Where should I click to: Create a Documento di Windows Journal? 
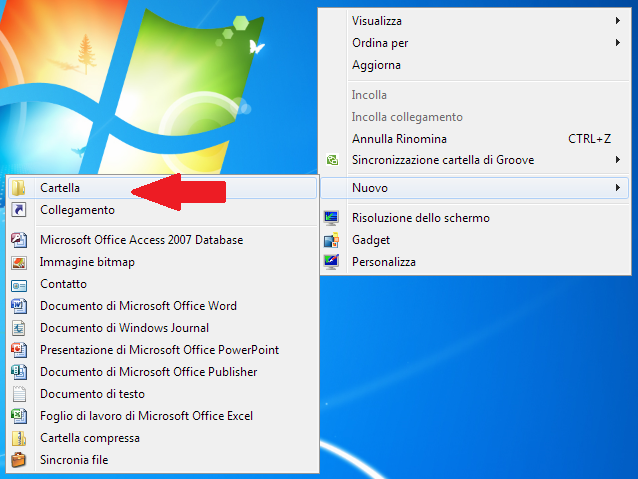coord(162,328)
